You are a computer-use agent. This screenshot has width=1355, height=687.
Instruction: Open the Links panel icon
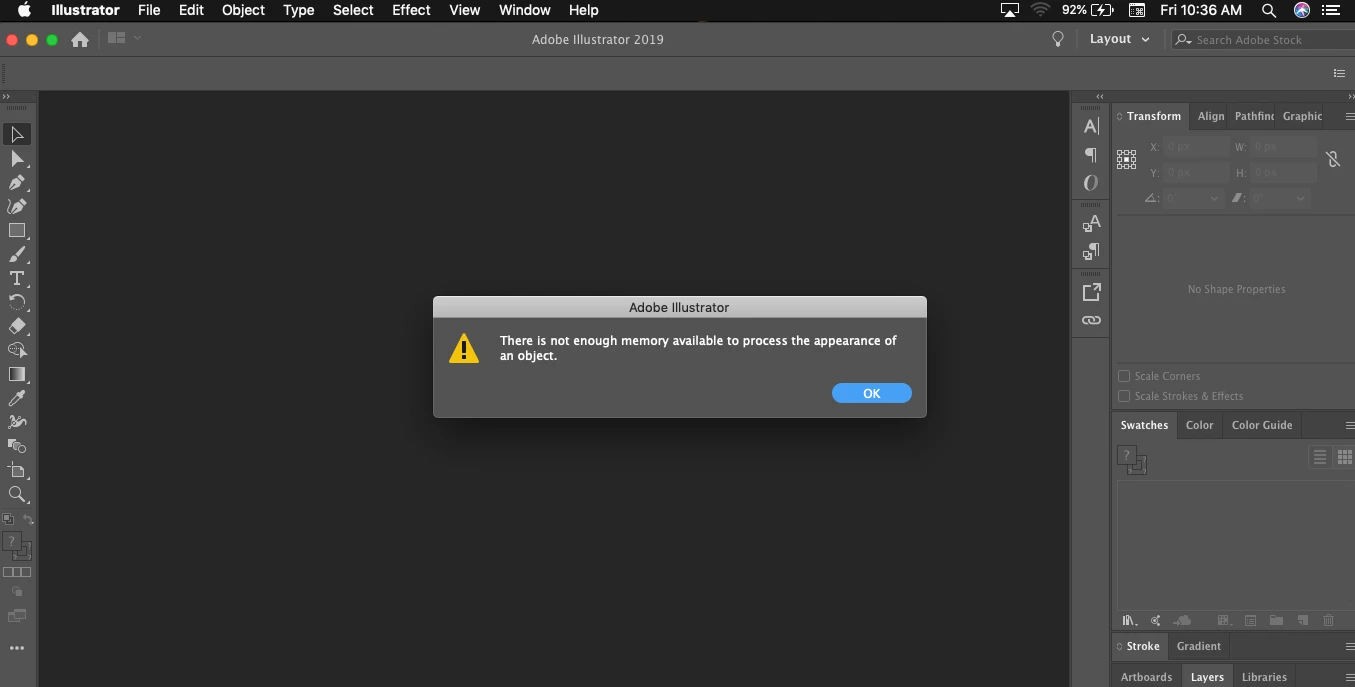[x=1091, y=320]
